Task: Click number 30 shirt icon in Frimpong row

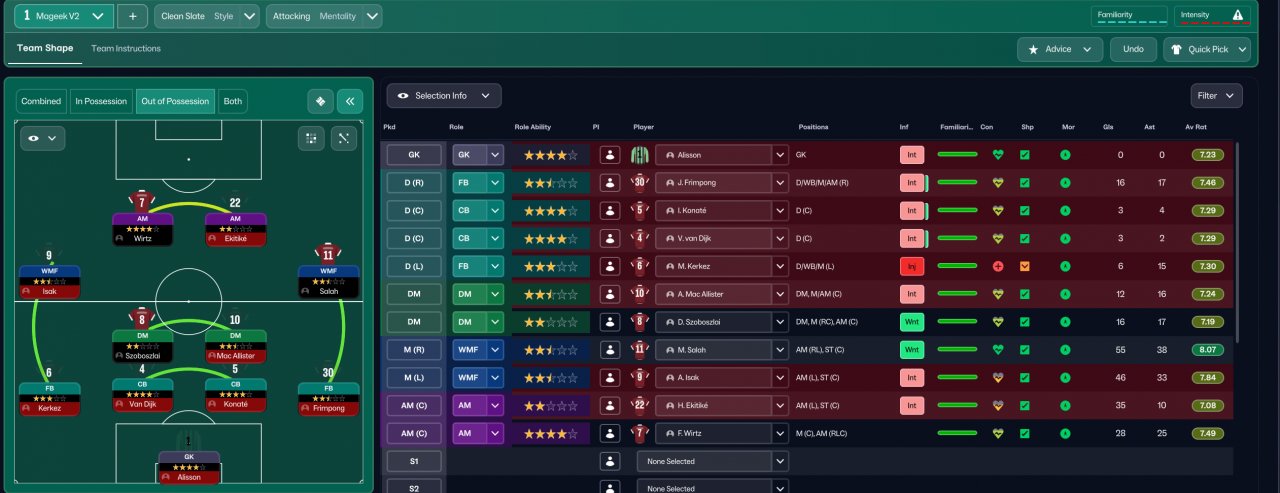Action: pyautogui.click(x=640, y=183)
